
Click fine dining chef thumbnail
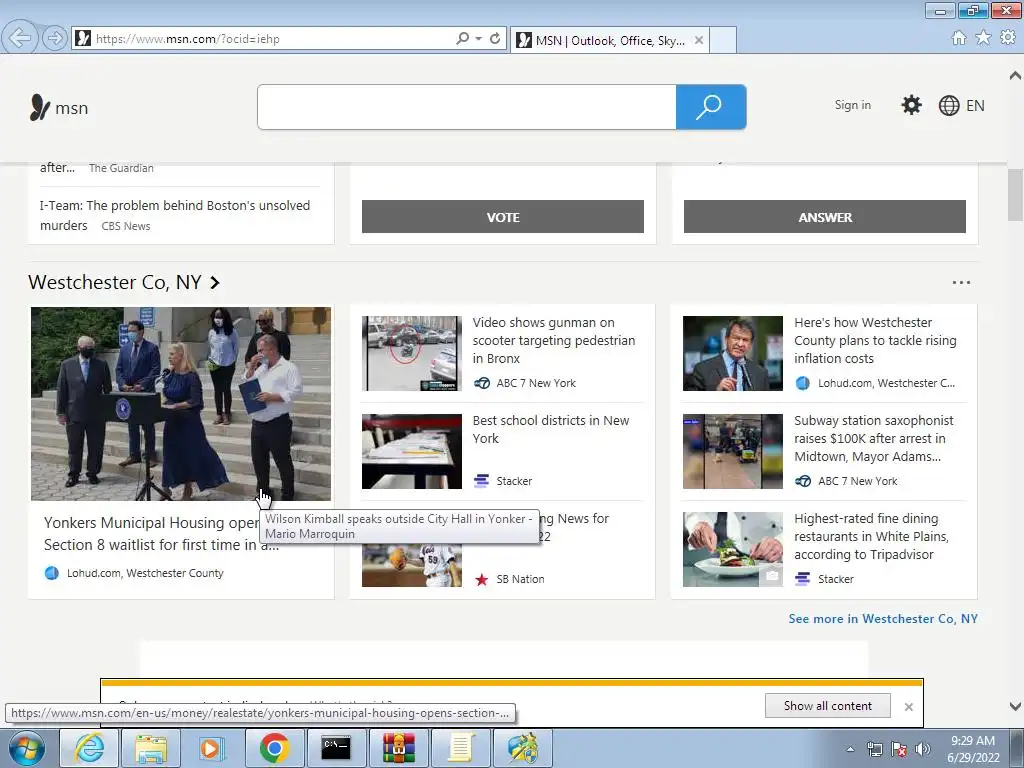tap(733, 549)
